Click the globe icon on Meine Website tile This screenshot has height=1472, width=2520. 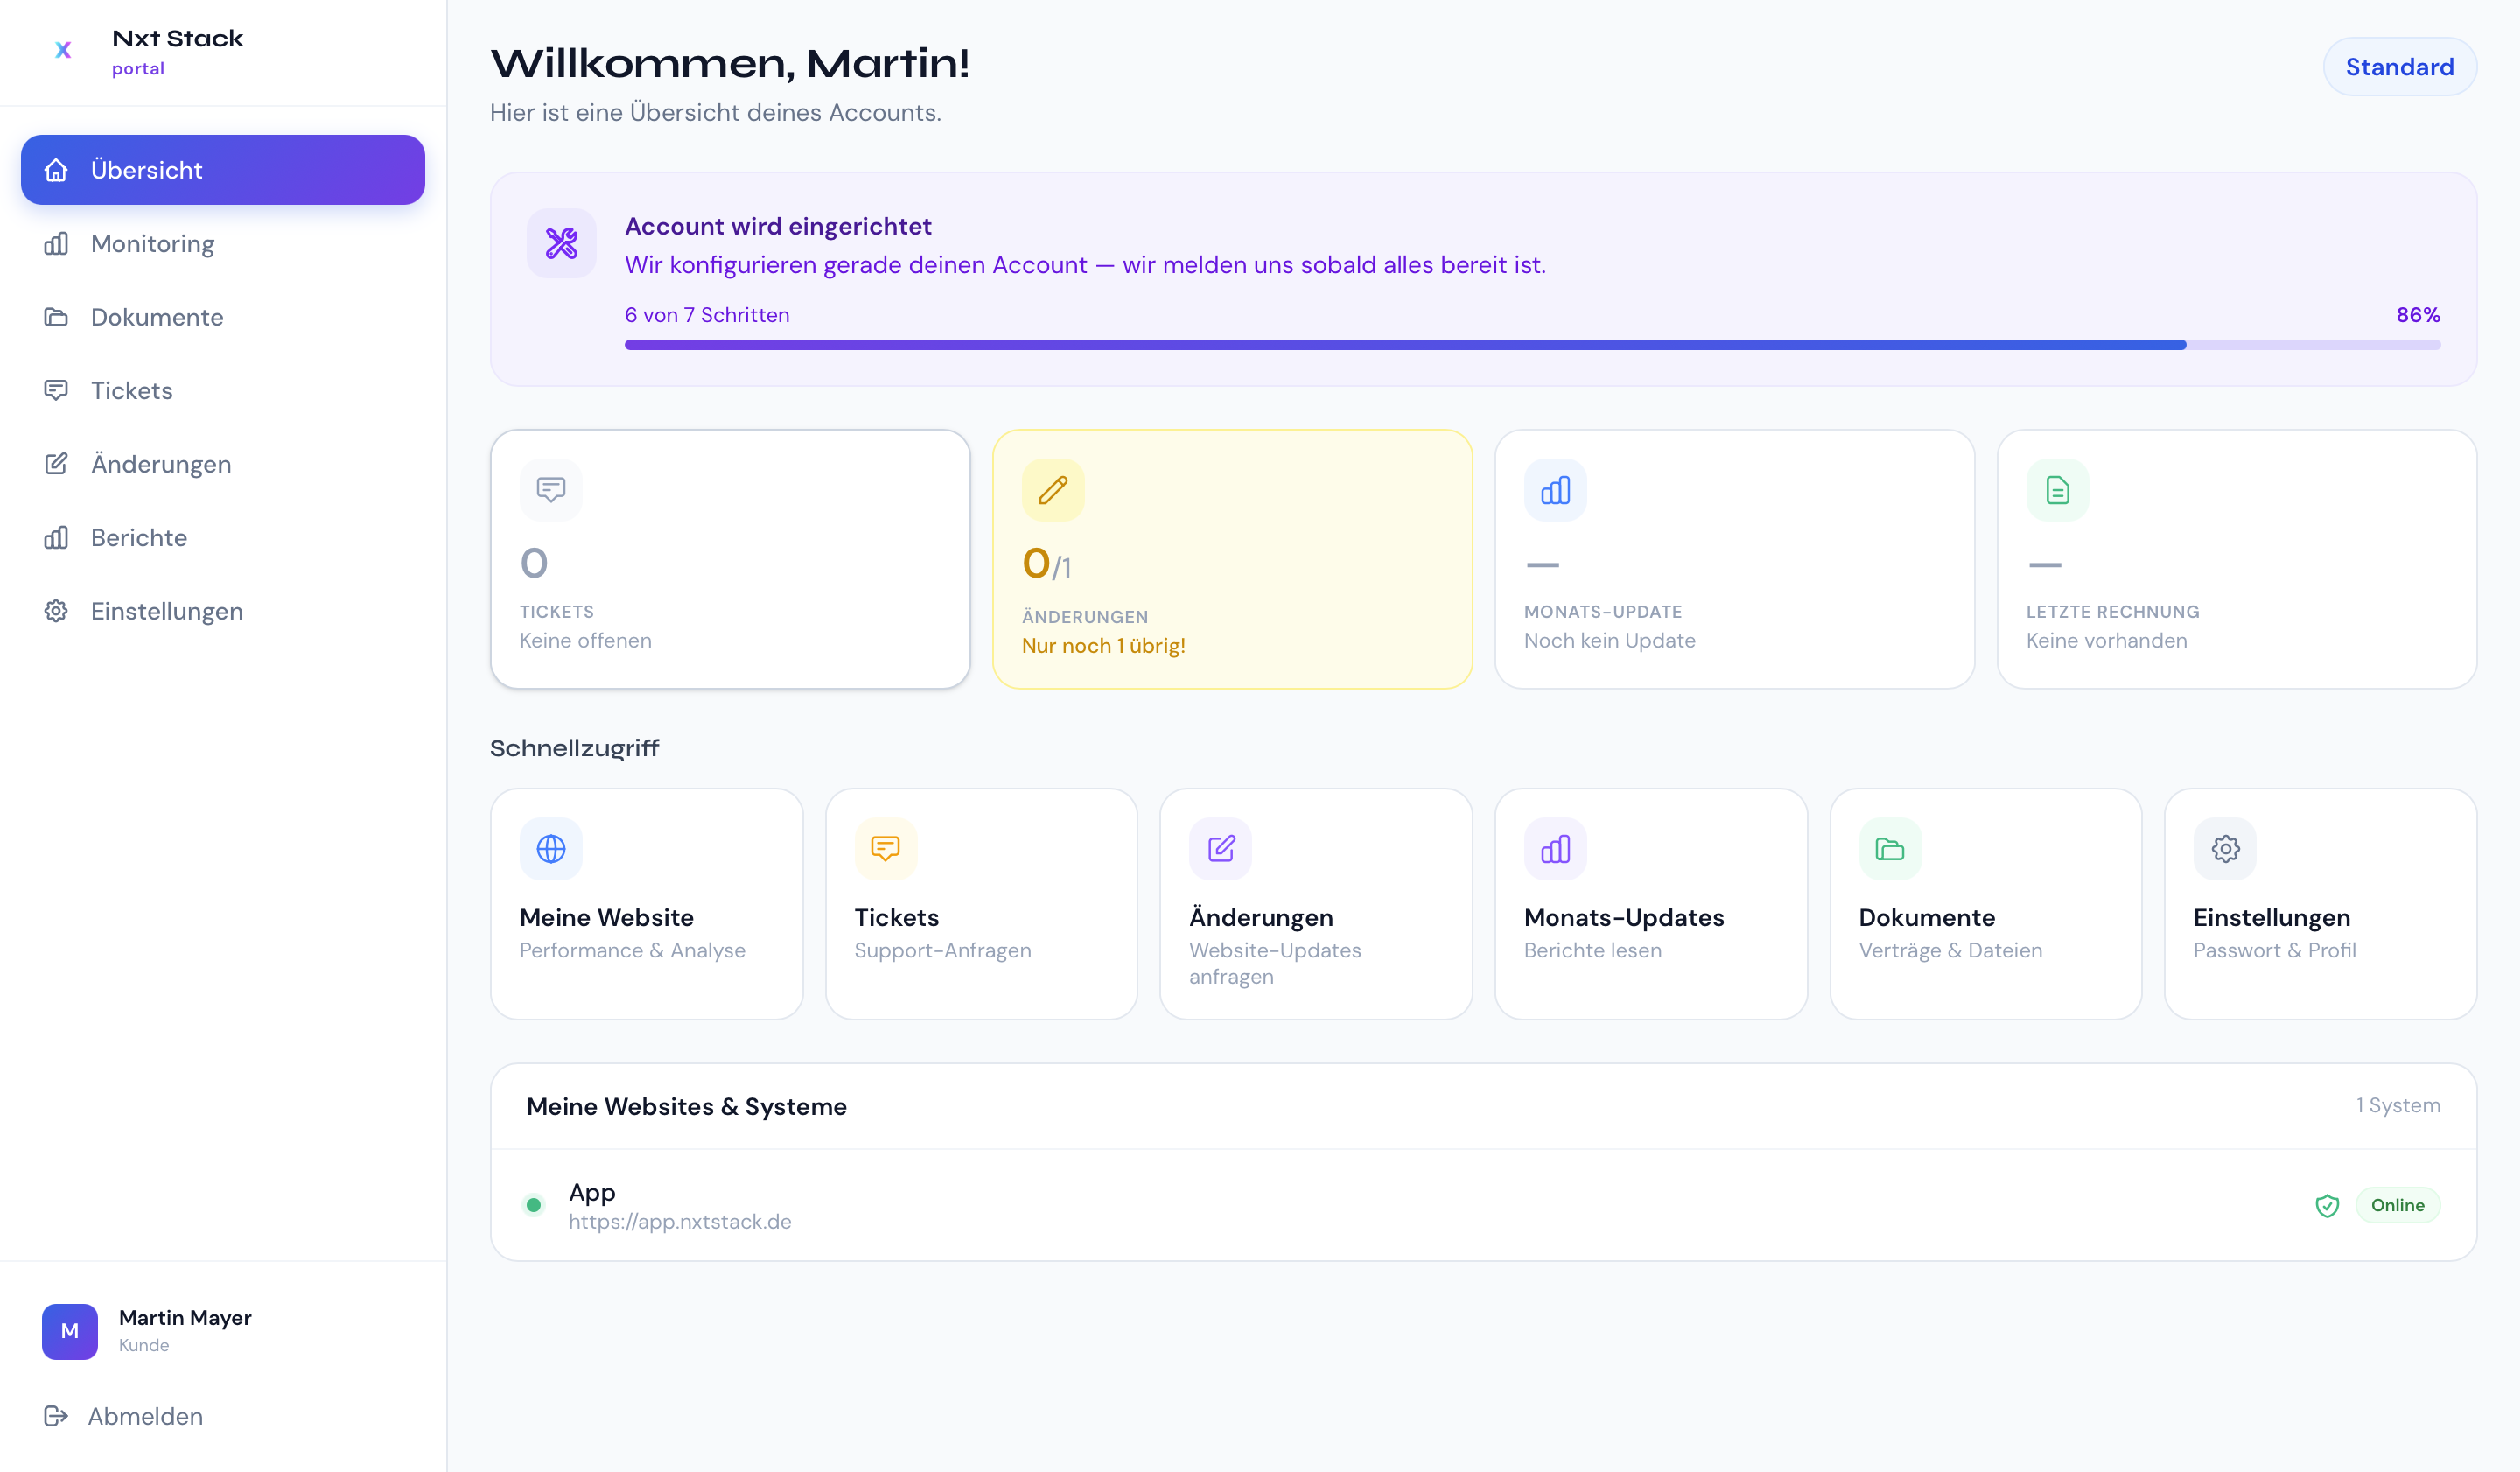click(x=551, y=849)
